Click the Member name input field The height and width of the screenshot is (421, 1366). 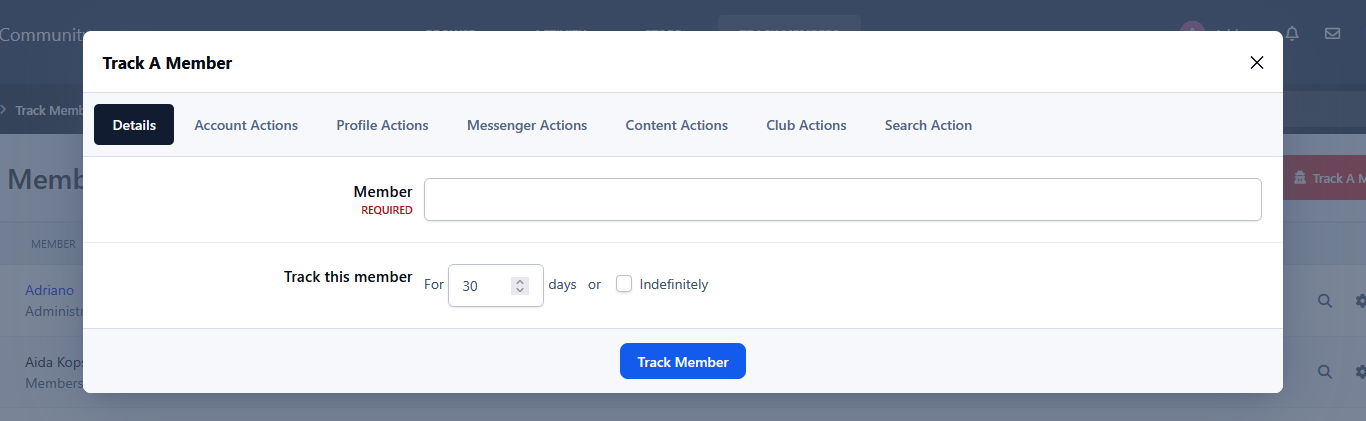[x=842, y=199]
